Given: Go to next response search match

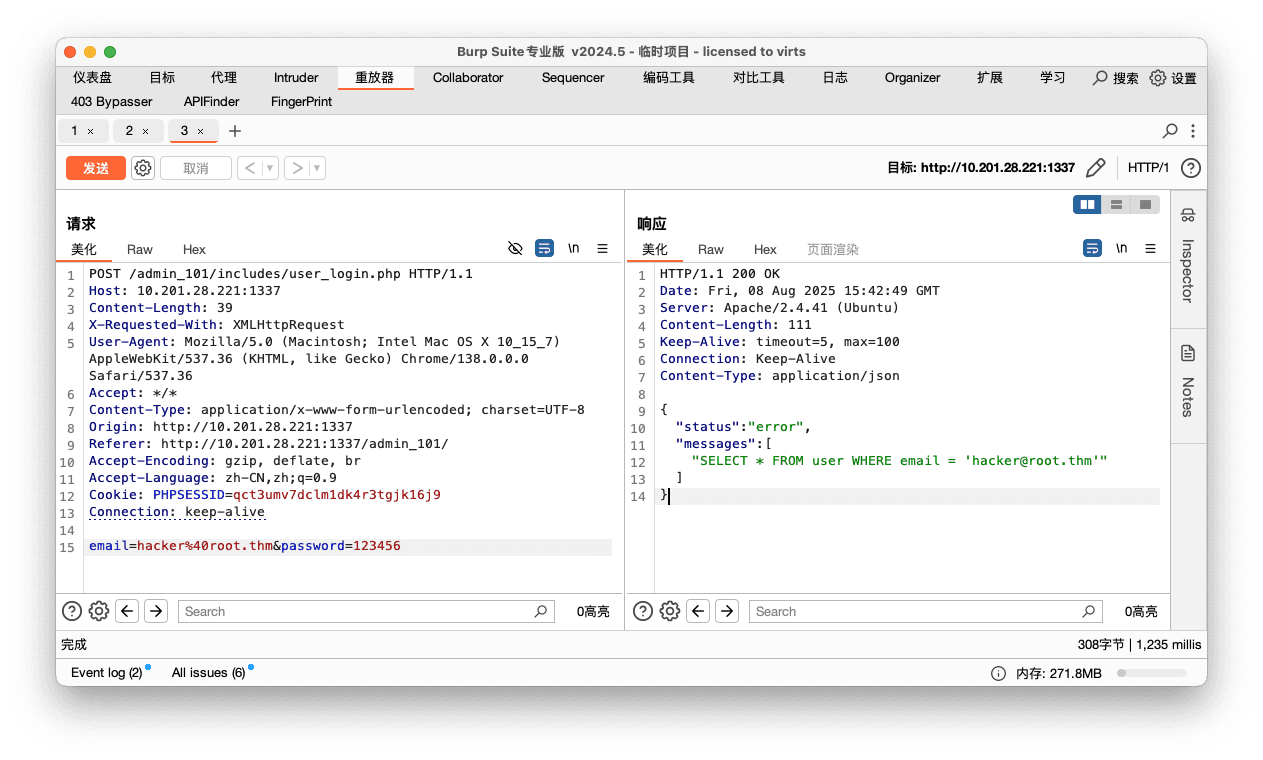Looking at the screenshot, I should tap(727, 611).
